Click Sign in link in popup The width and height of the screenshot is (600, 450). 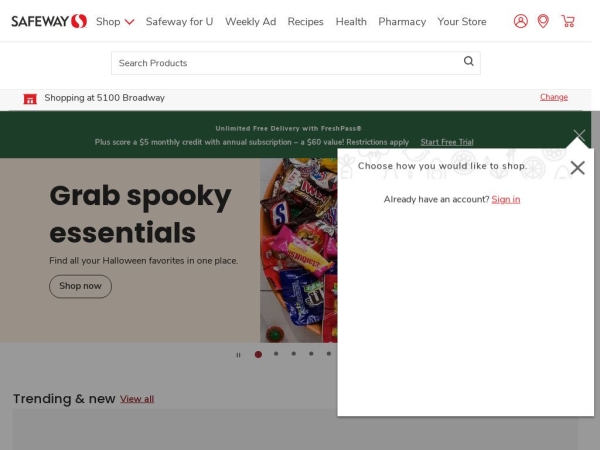(505, 199)
